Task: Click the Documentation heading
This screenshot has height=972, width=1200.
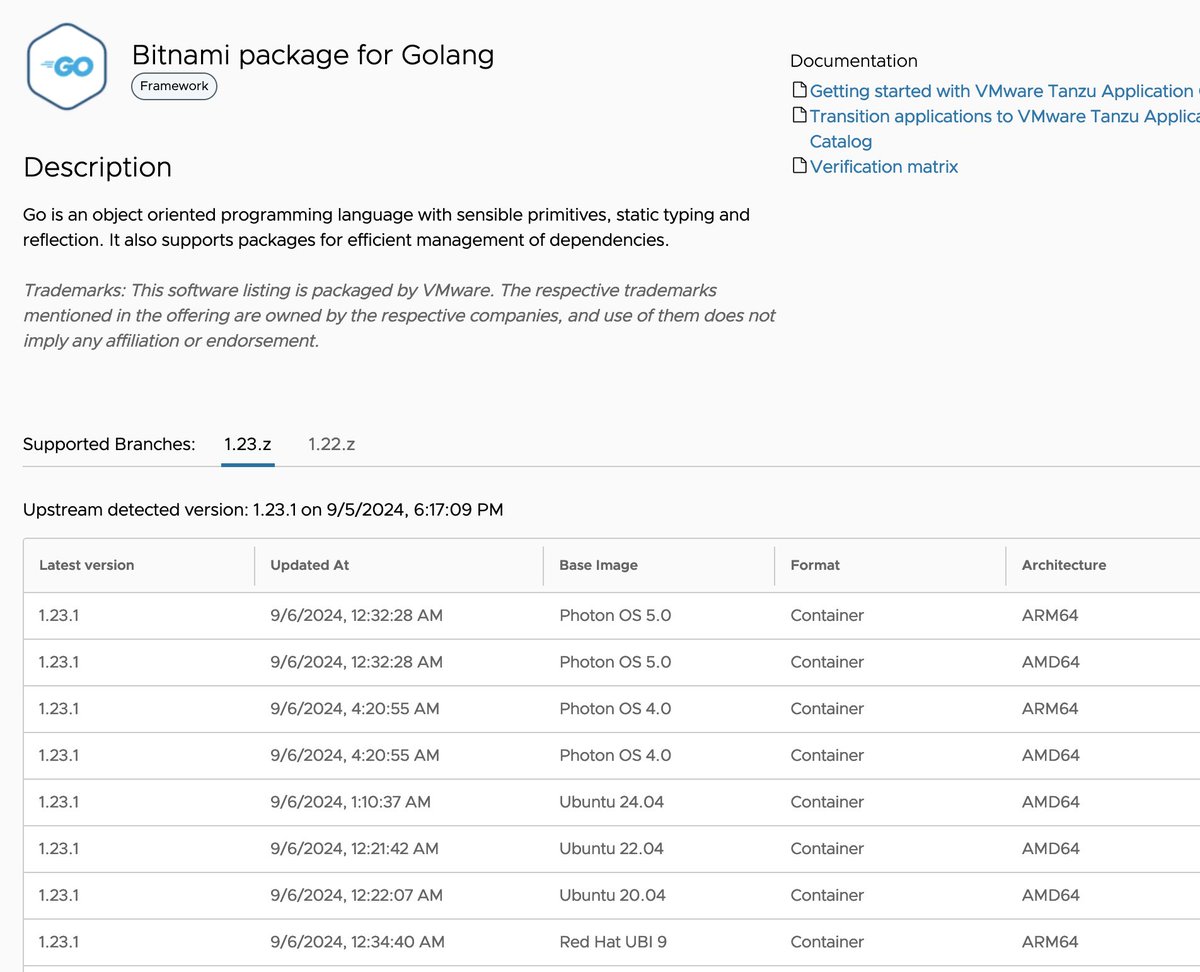Action: point(853,61)
